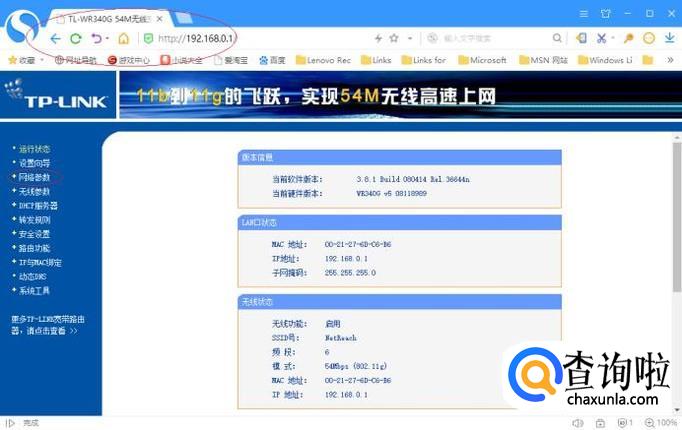Show more bookmarks with the double chevron
The height and width of the screenshot is (430, 682).
pyautogui.click(x=670, y=60)
